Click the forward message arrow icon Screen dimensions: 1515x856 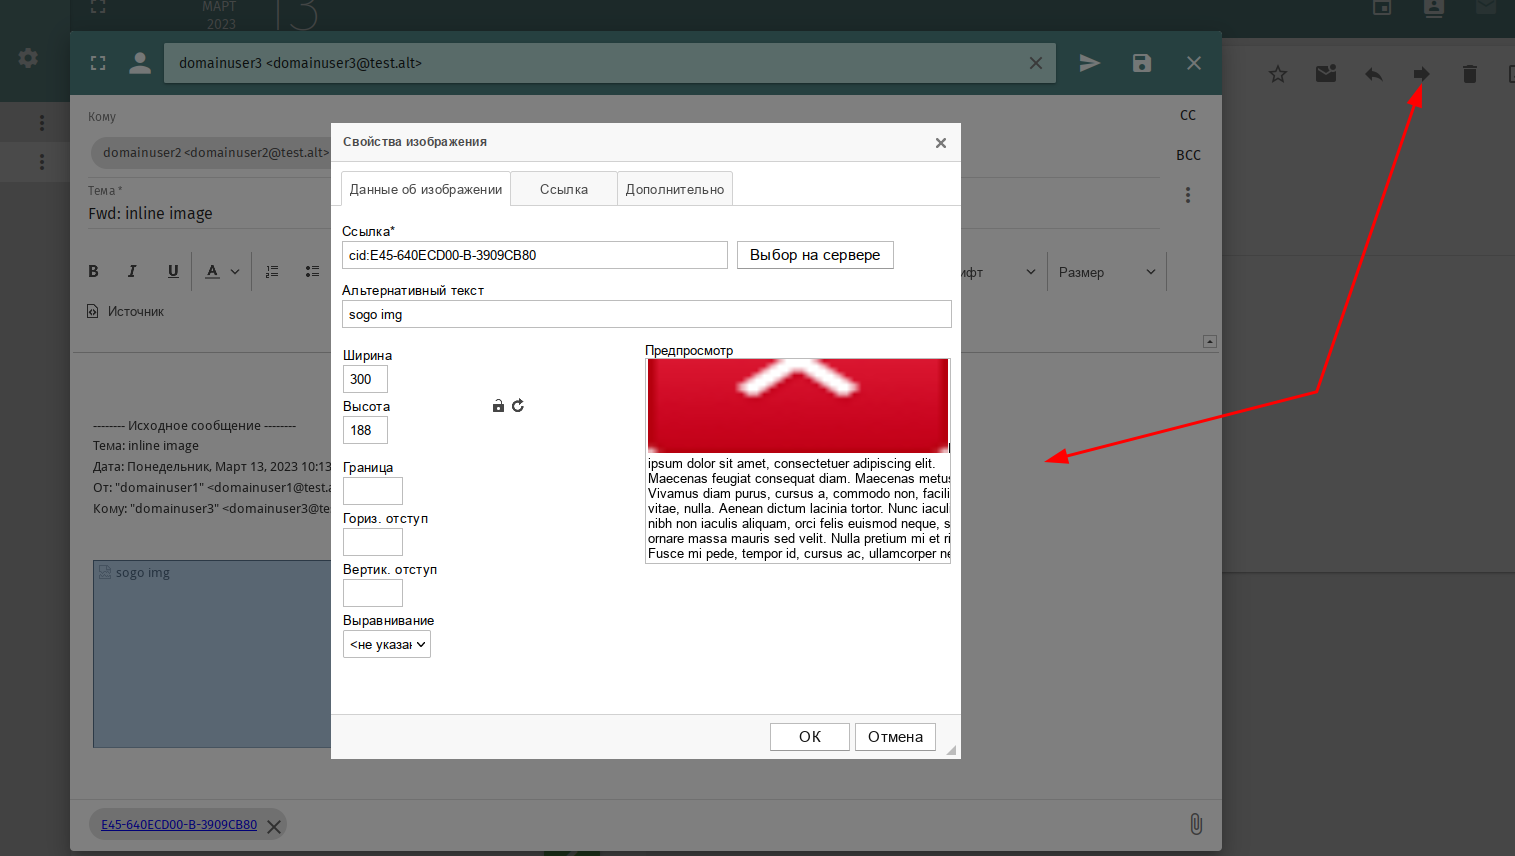tap(1421, 74)
